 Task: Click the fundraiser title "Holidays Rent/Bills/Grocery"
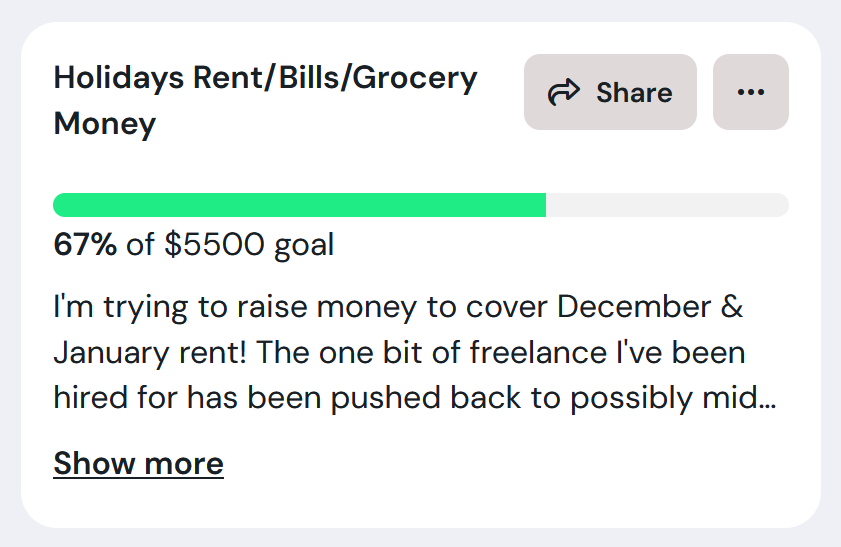[265, 78]
